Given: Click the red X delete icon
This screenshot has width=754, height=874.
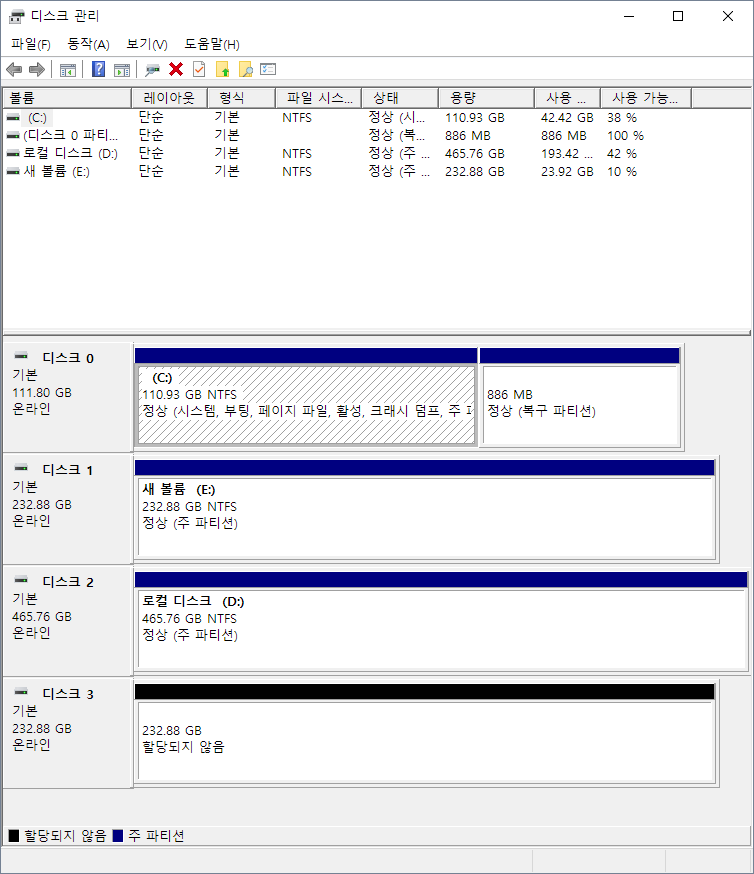Looking at the screenshot, I should point(176,69).
